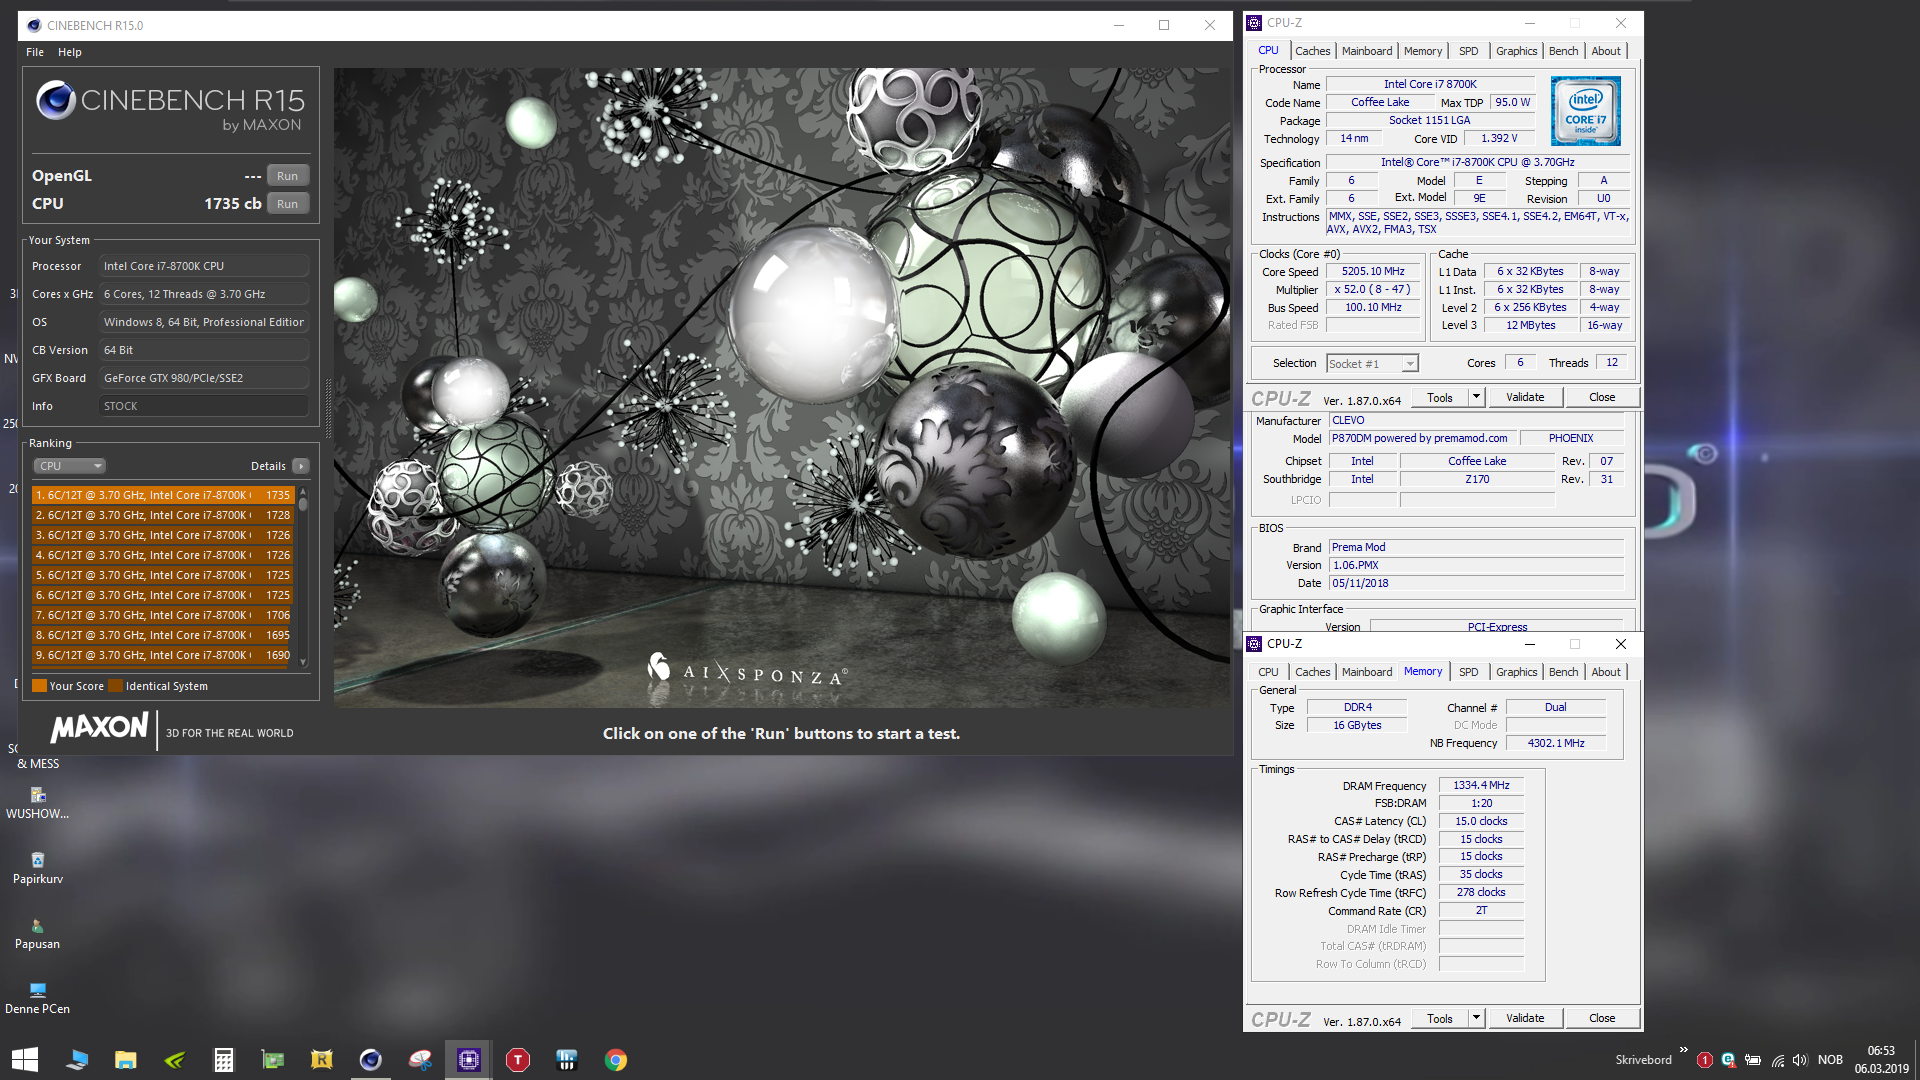Open Graphics tab in upper CPU-Z

coord(1516,51)
